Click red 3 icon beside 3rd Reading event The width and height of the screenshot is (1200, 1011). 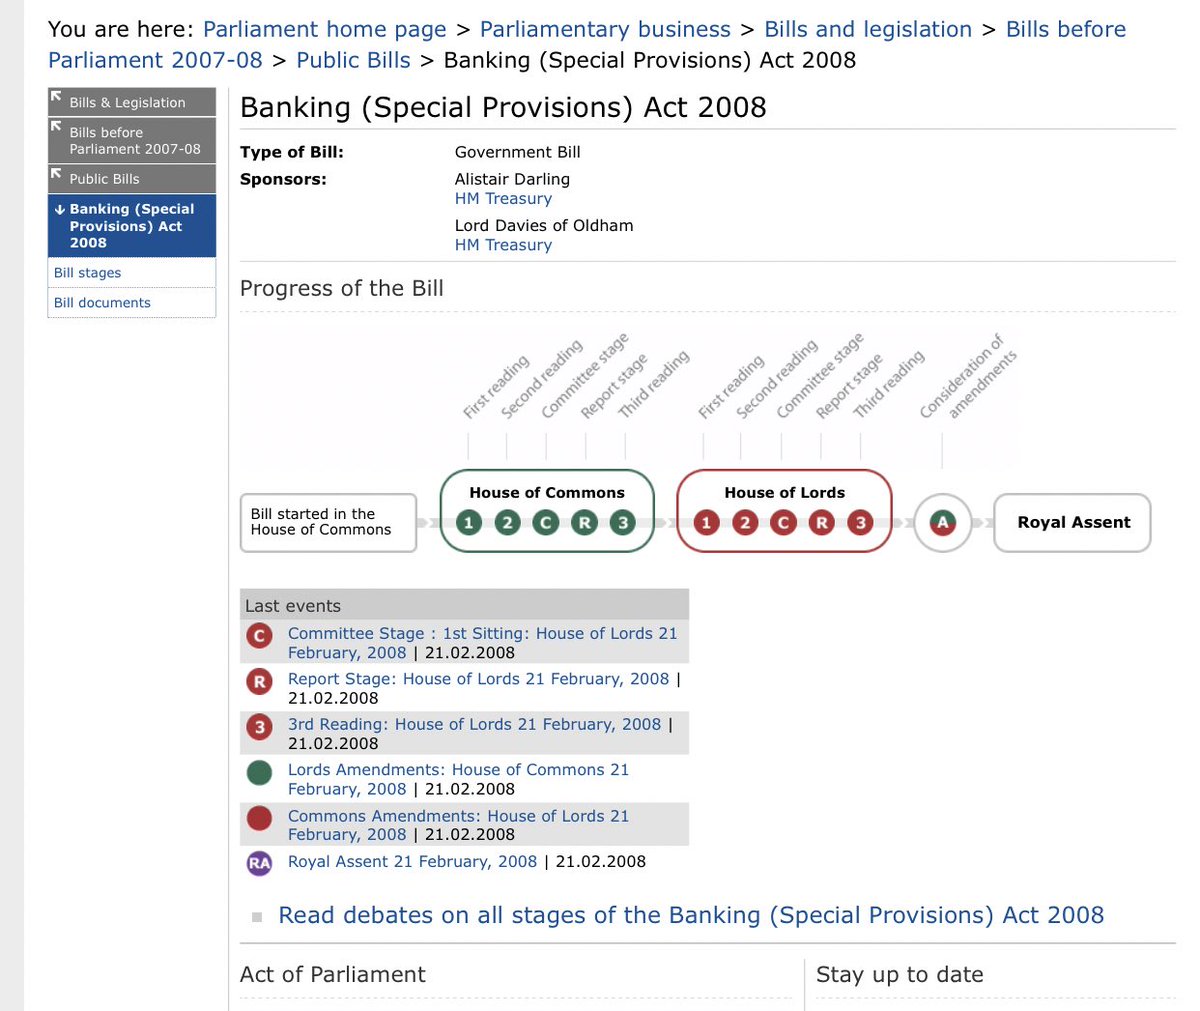(x=260, y=727)
